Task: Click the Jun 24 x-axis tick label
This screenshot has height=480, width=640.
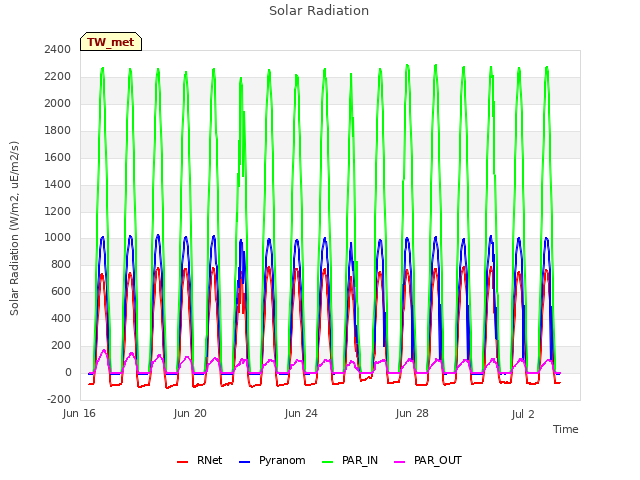Action: tap(301, 414)
